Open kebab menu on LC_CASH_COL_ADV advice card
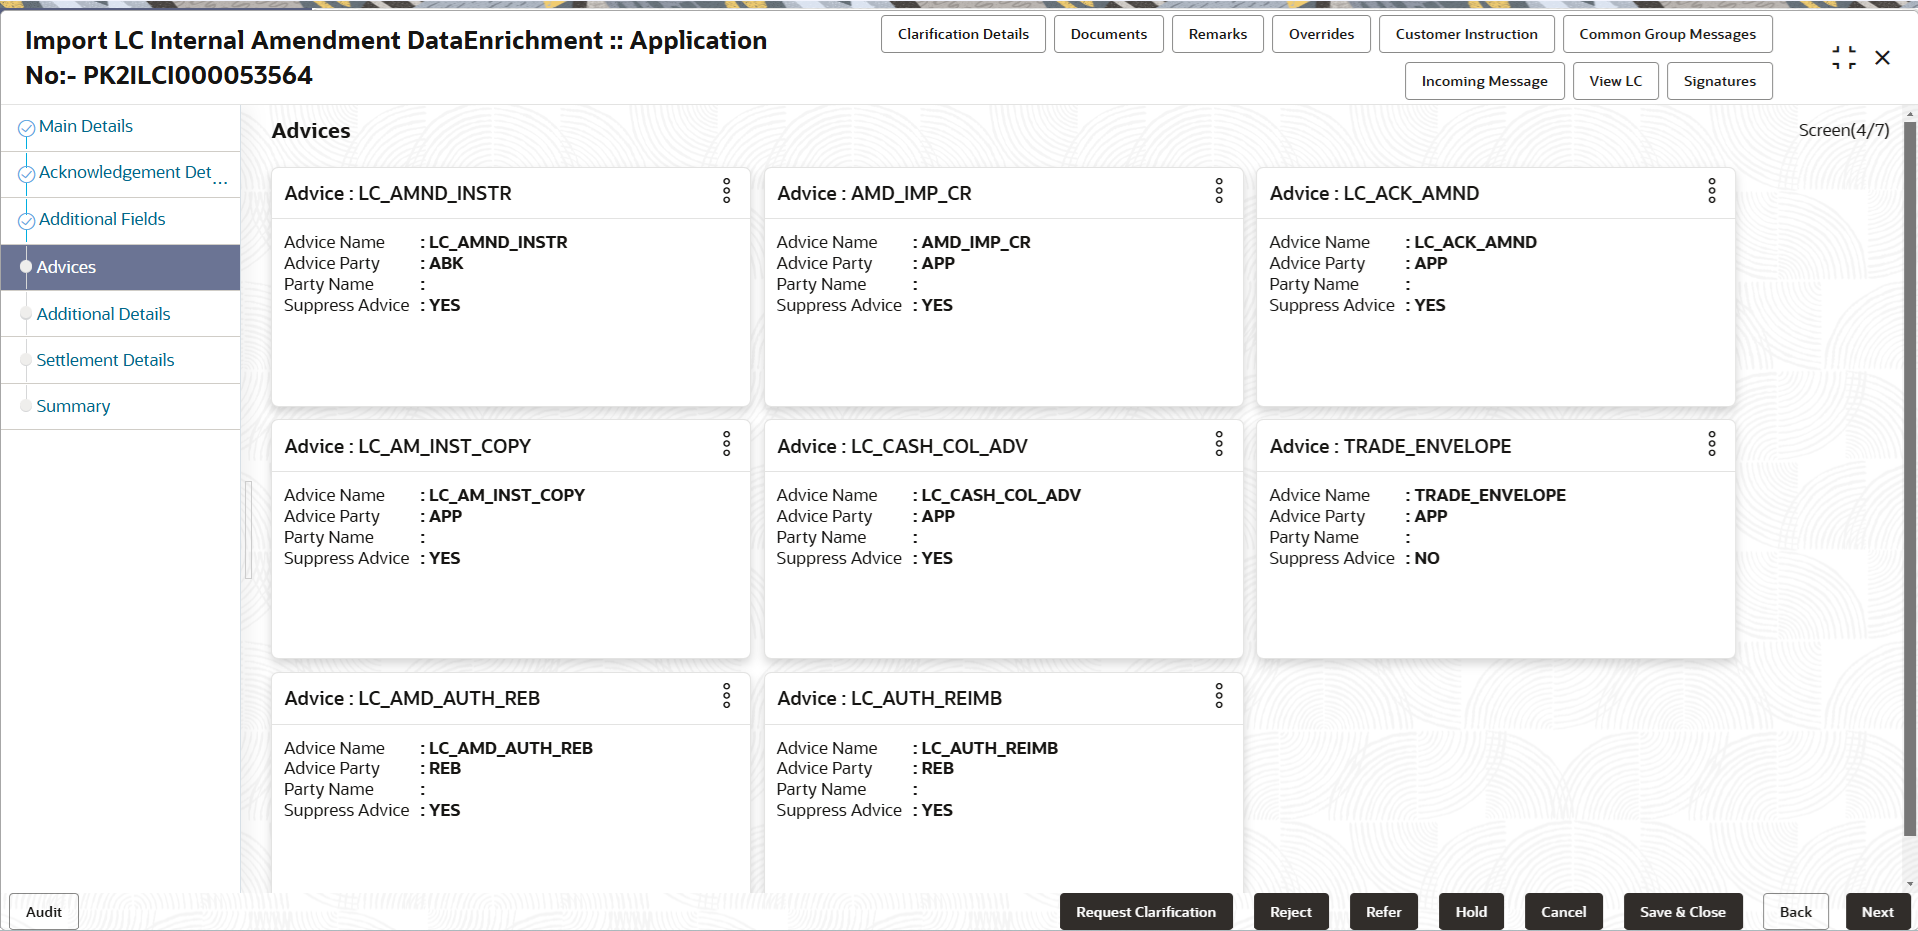1918x931 pixels. tap(1219, 444)
